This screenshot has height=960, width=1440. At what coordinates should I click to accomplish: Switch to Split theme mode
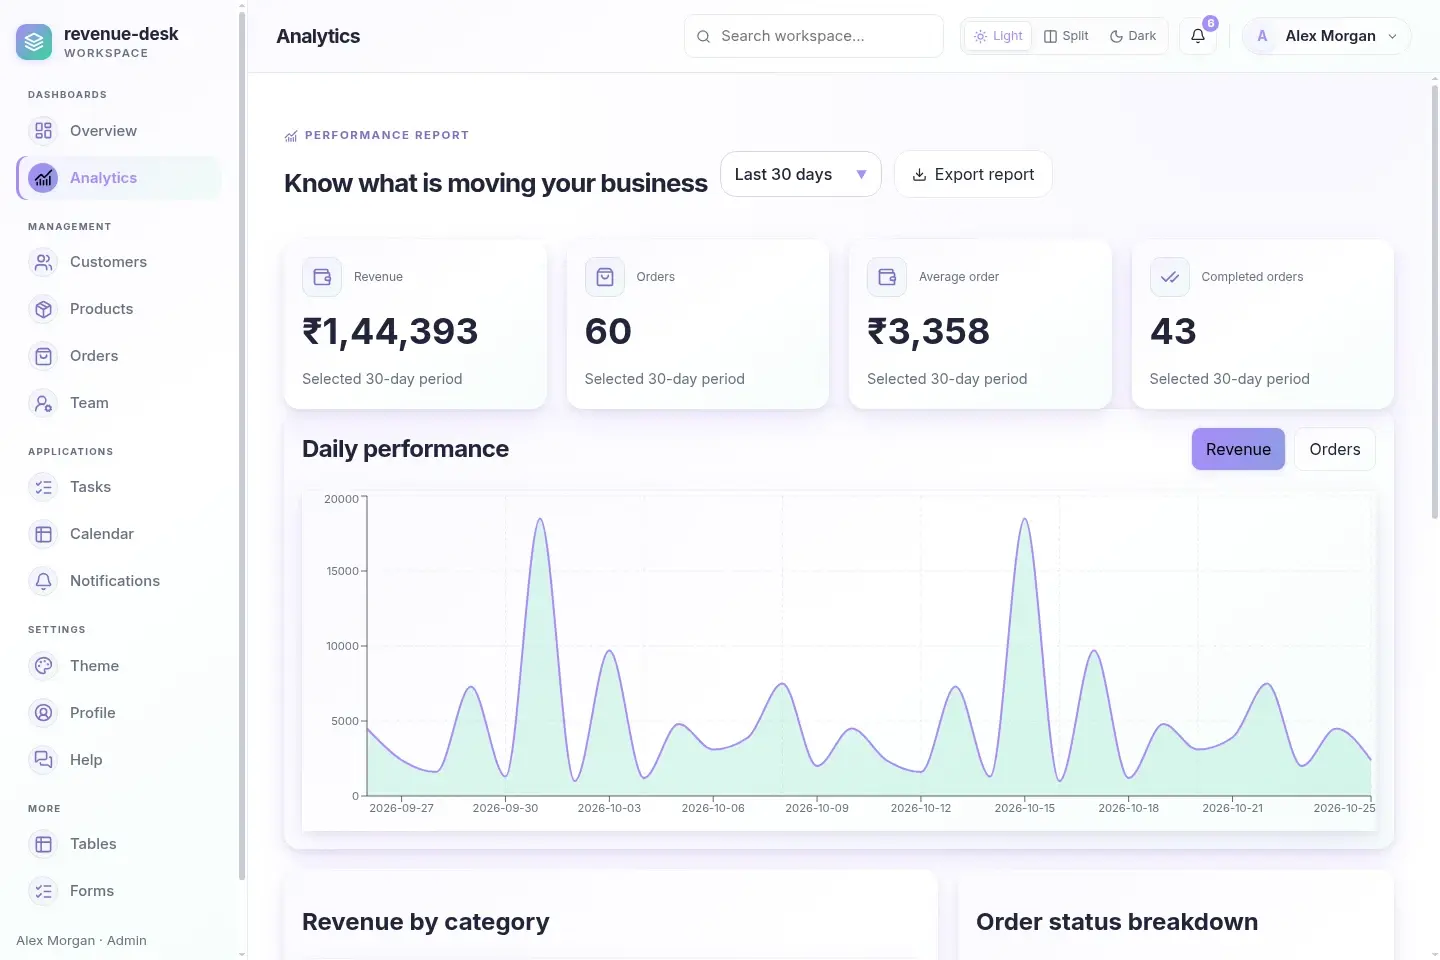(x=1066, y=36)
